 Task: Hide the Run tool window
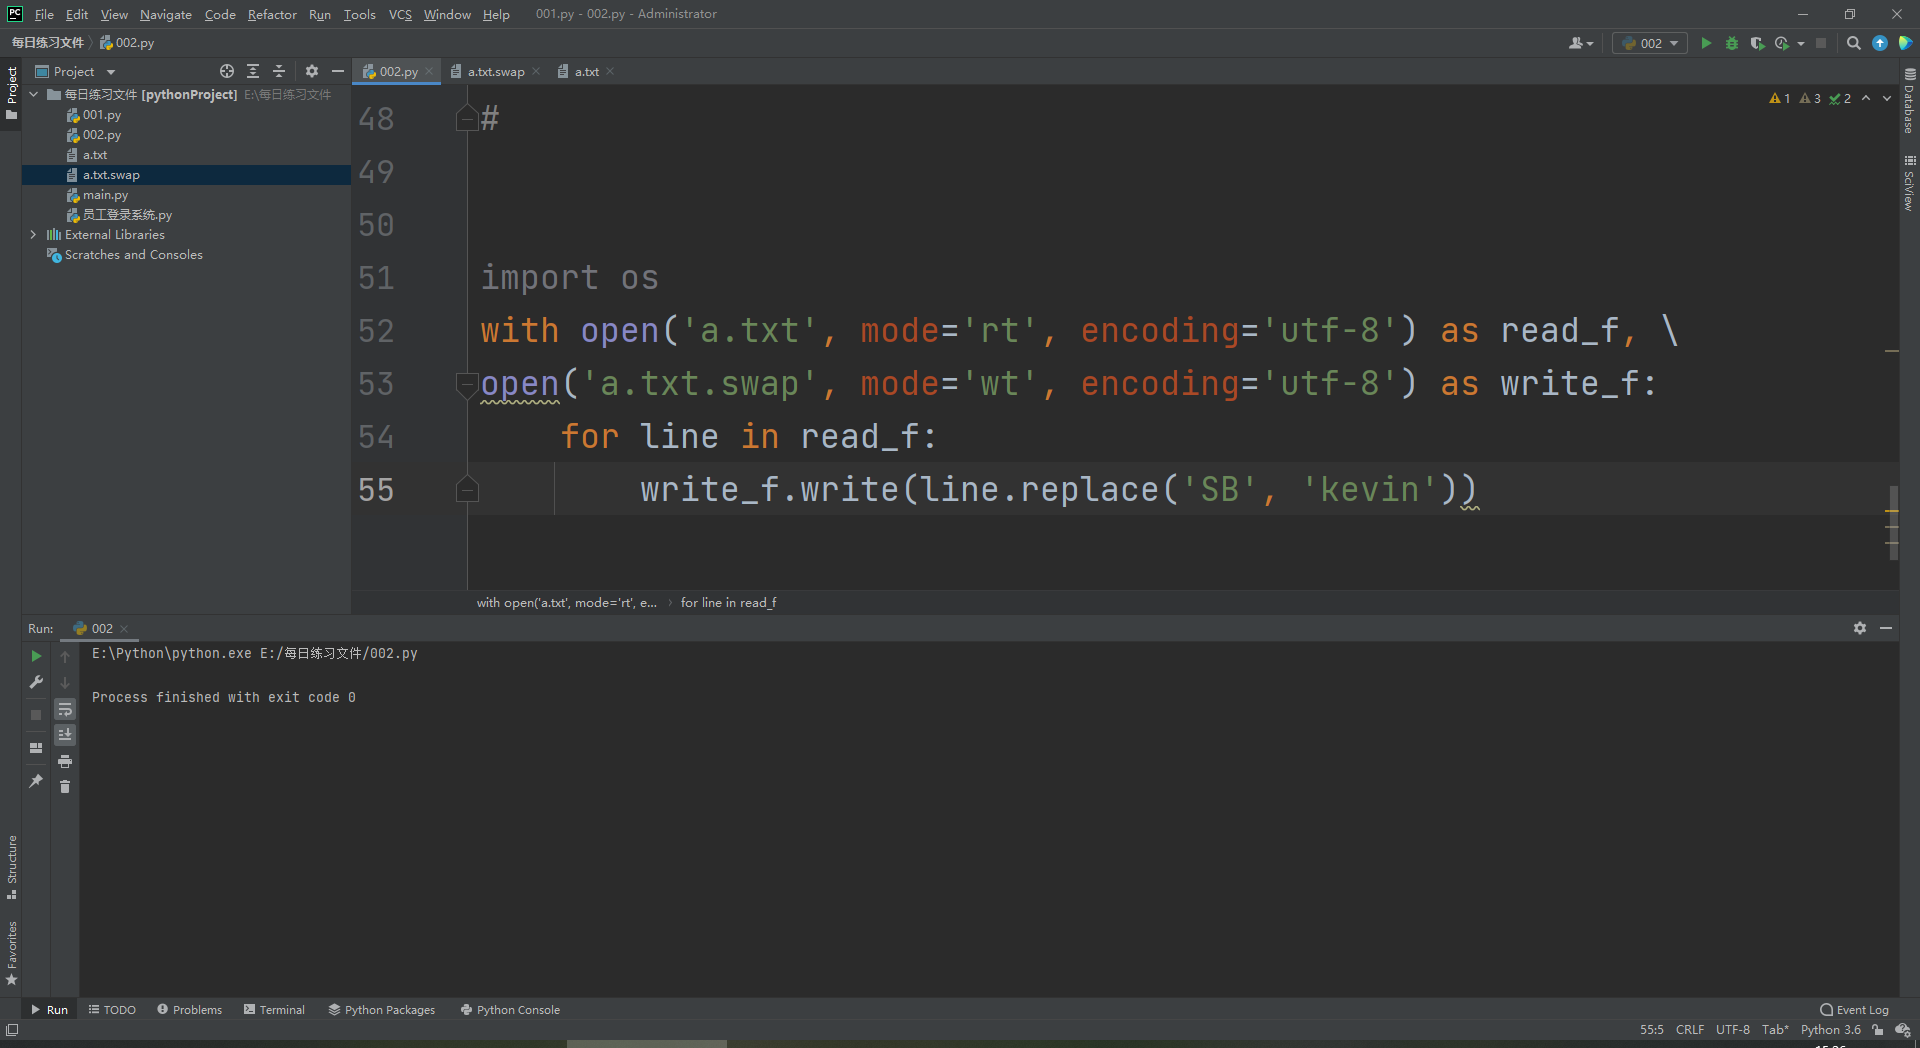(x=1886, y=628)
